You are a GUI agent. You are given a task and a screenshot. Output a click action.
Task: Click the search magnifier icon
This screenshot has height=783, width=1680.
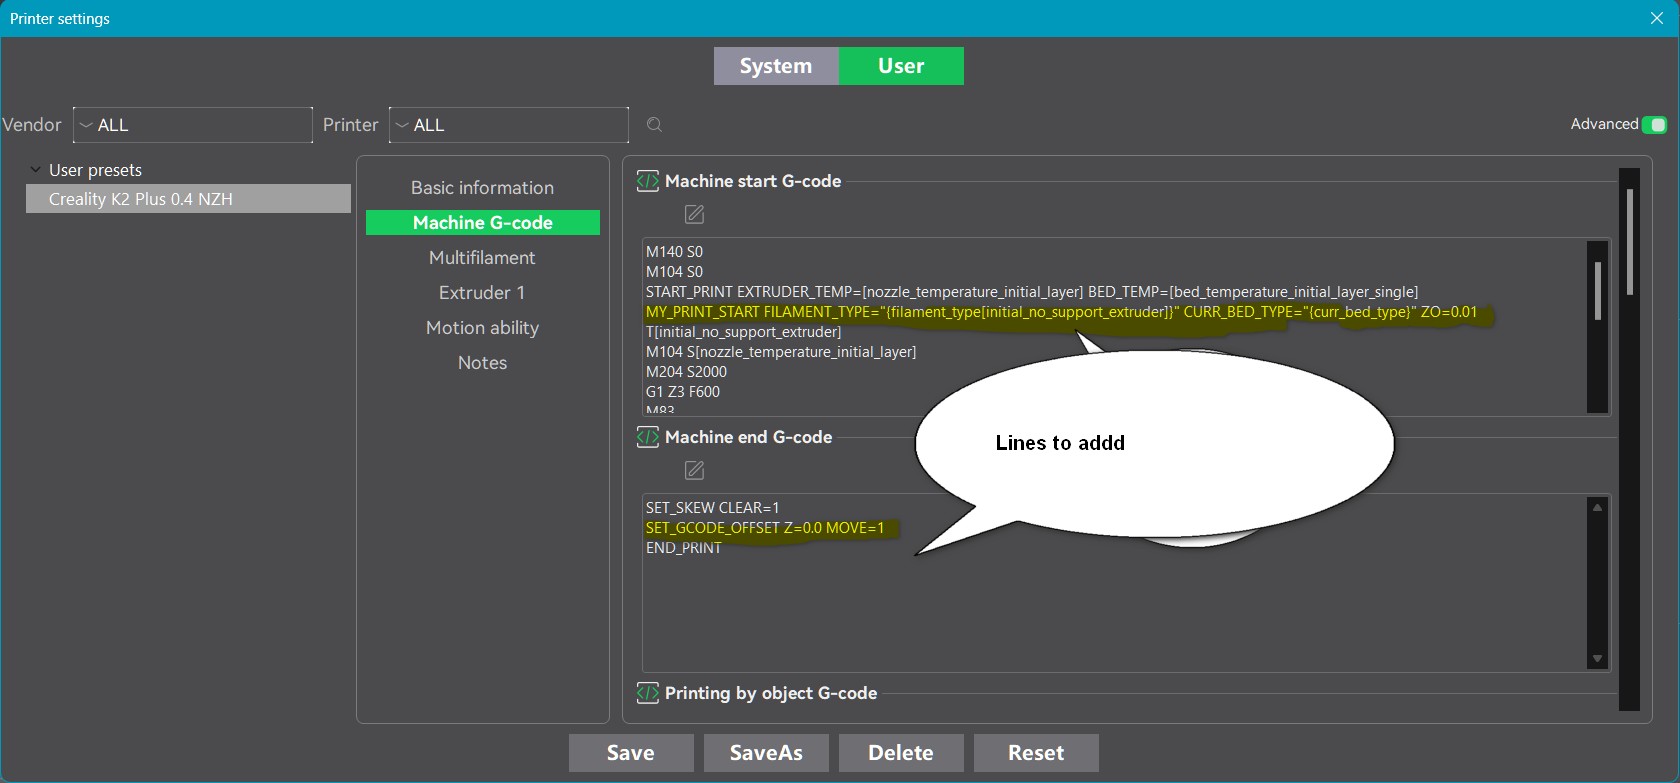(x=654, y=125)
